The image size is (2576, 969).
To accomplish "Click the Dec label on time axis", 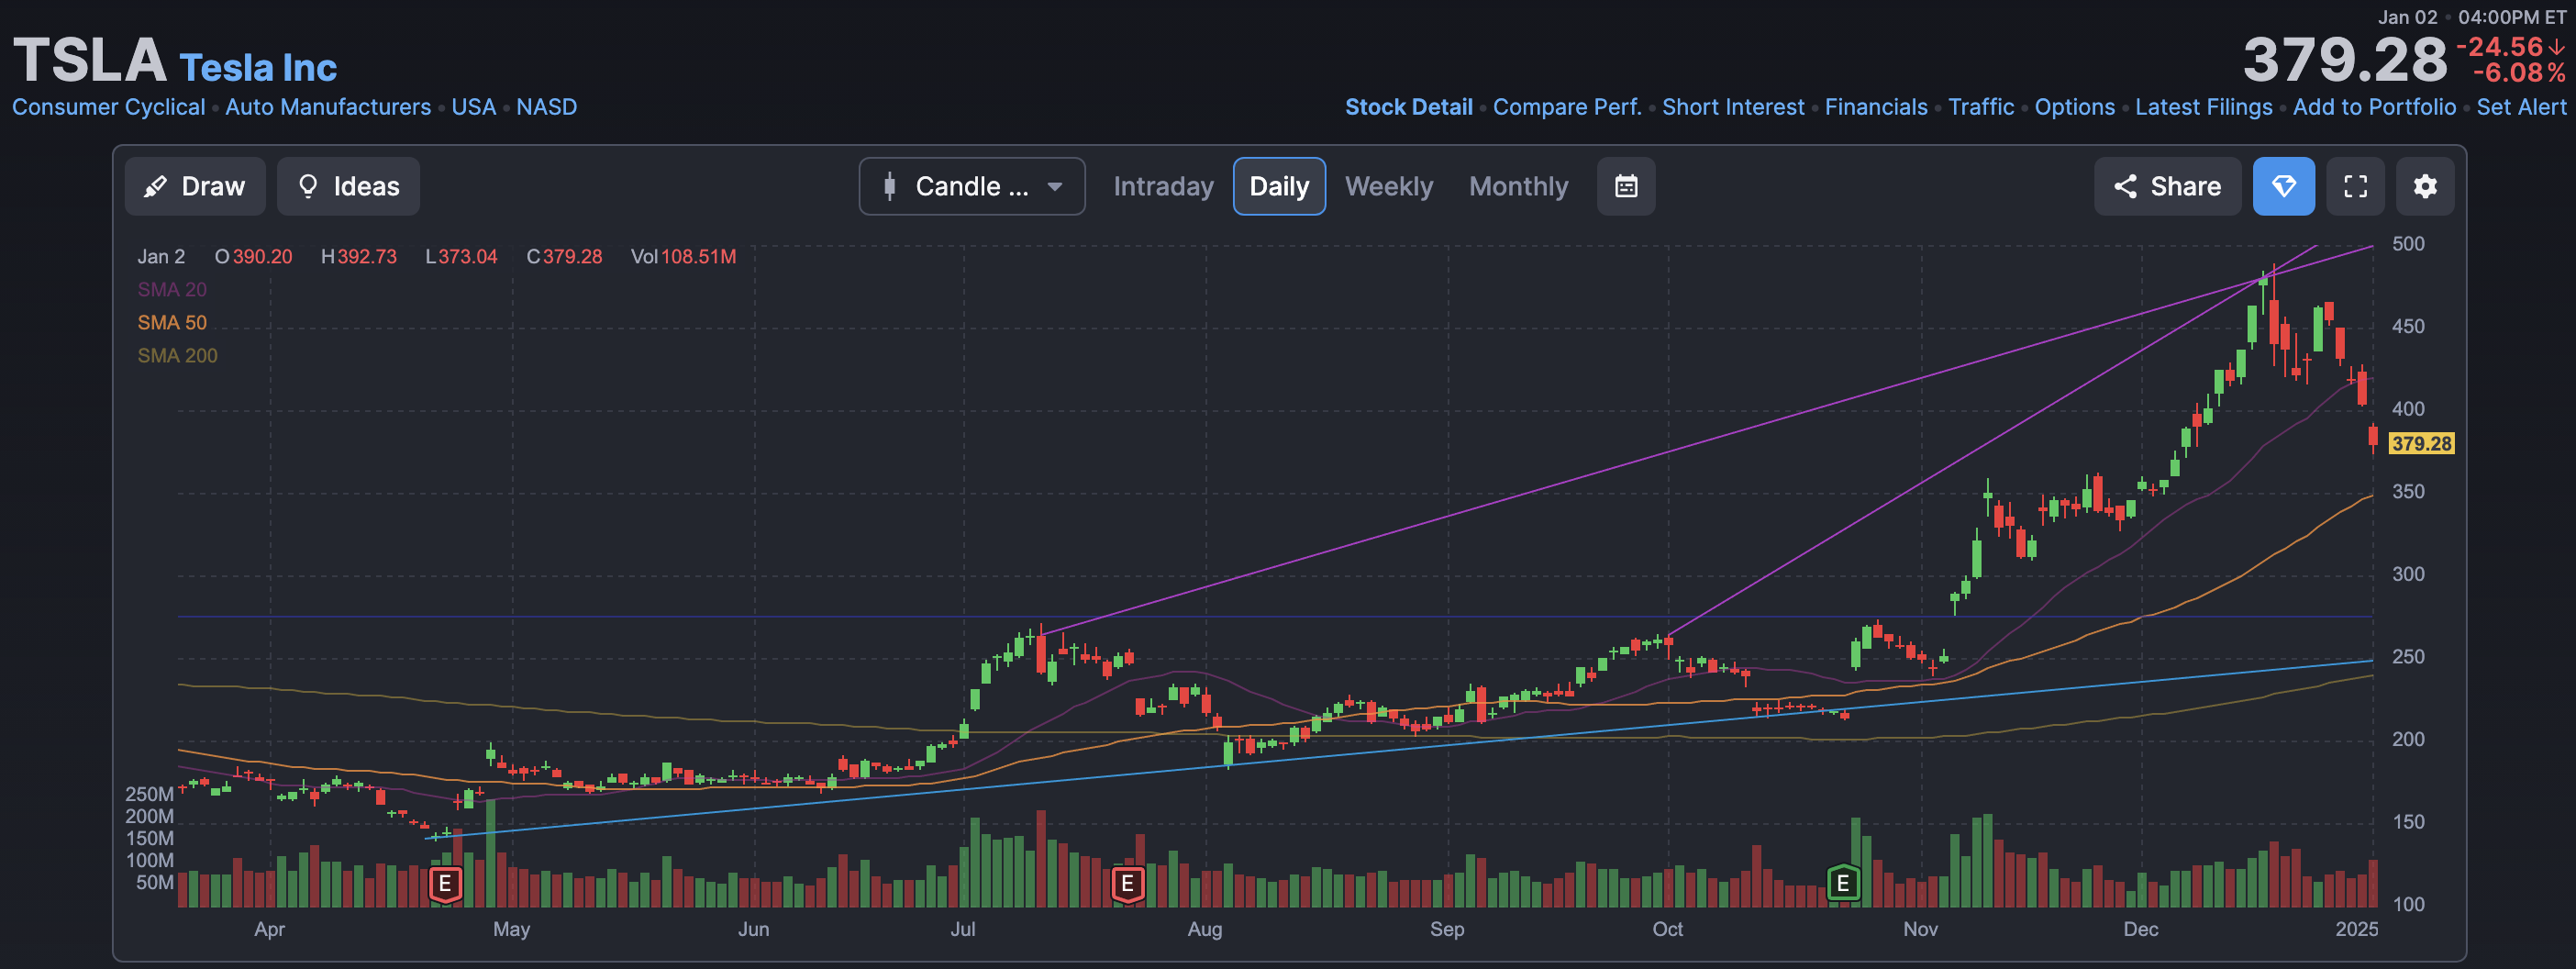I will pos(2140,929).
